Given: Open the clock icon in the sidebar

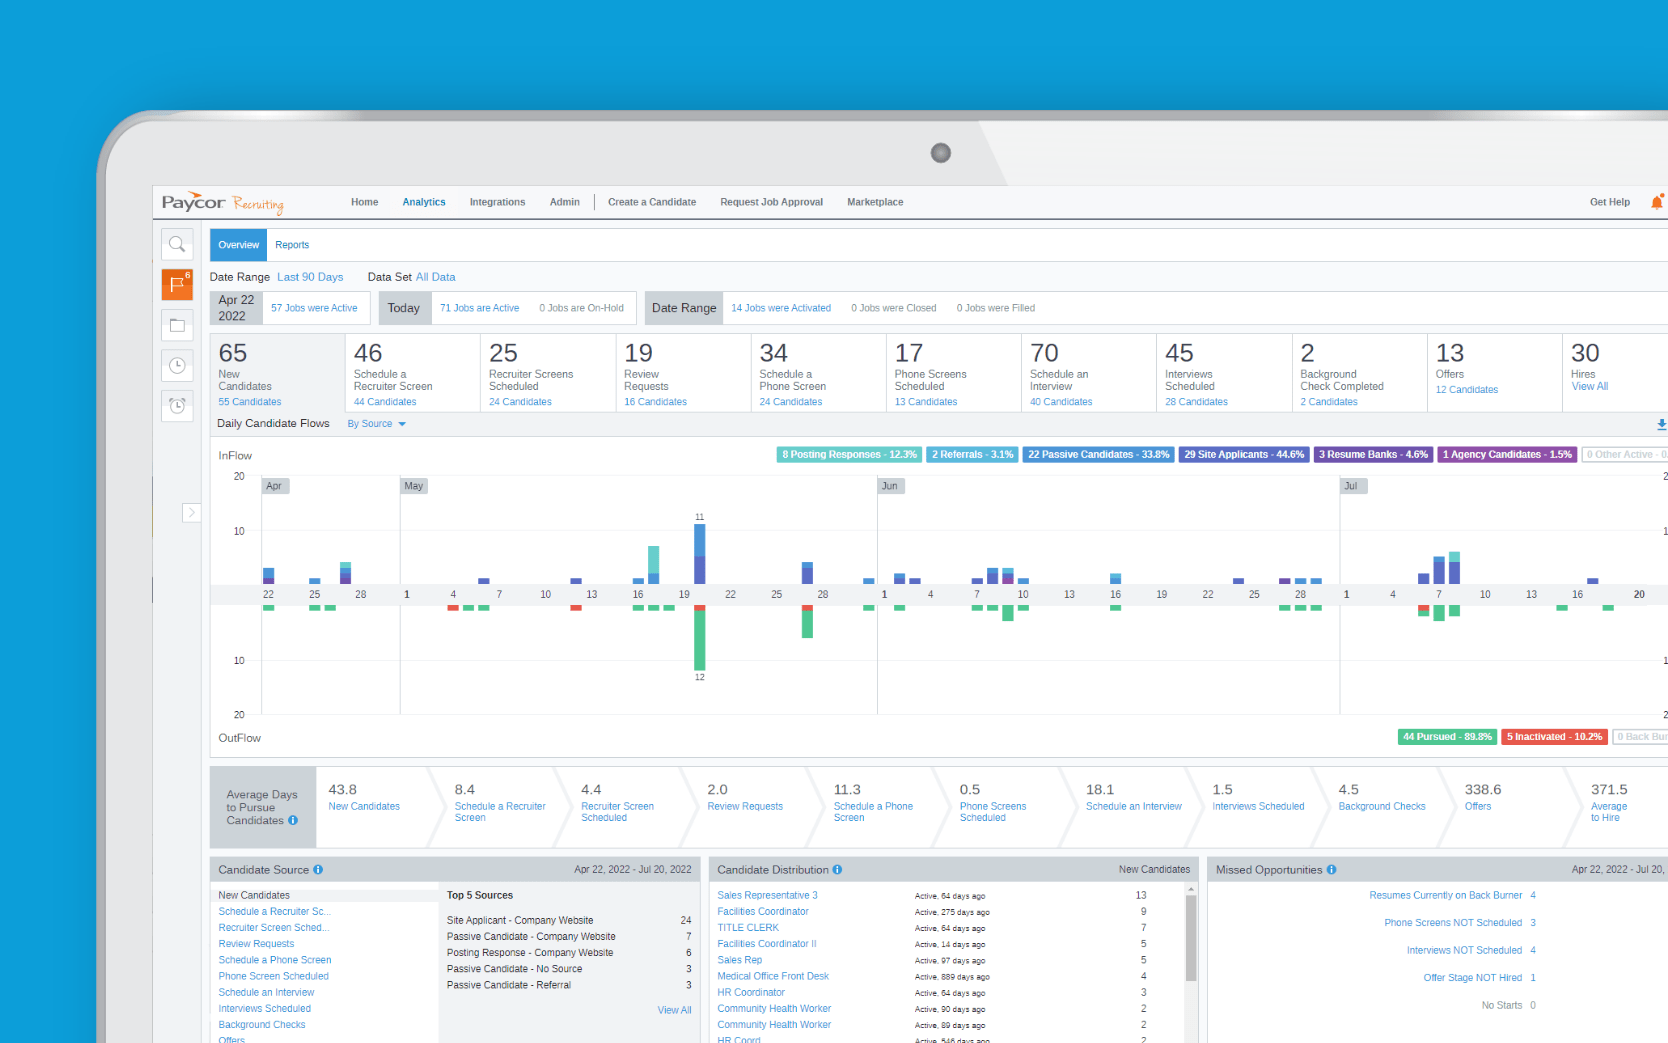Looking at the screenshot, I should pos(177,365).
